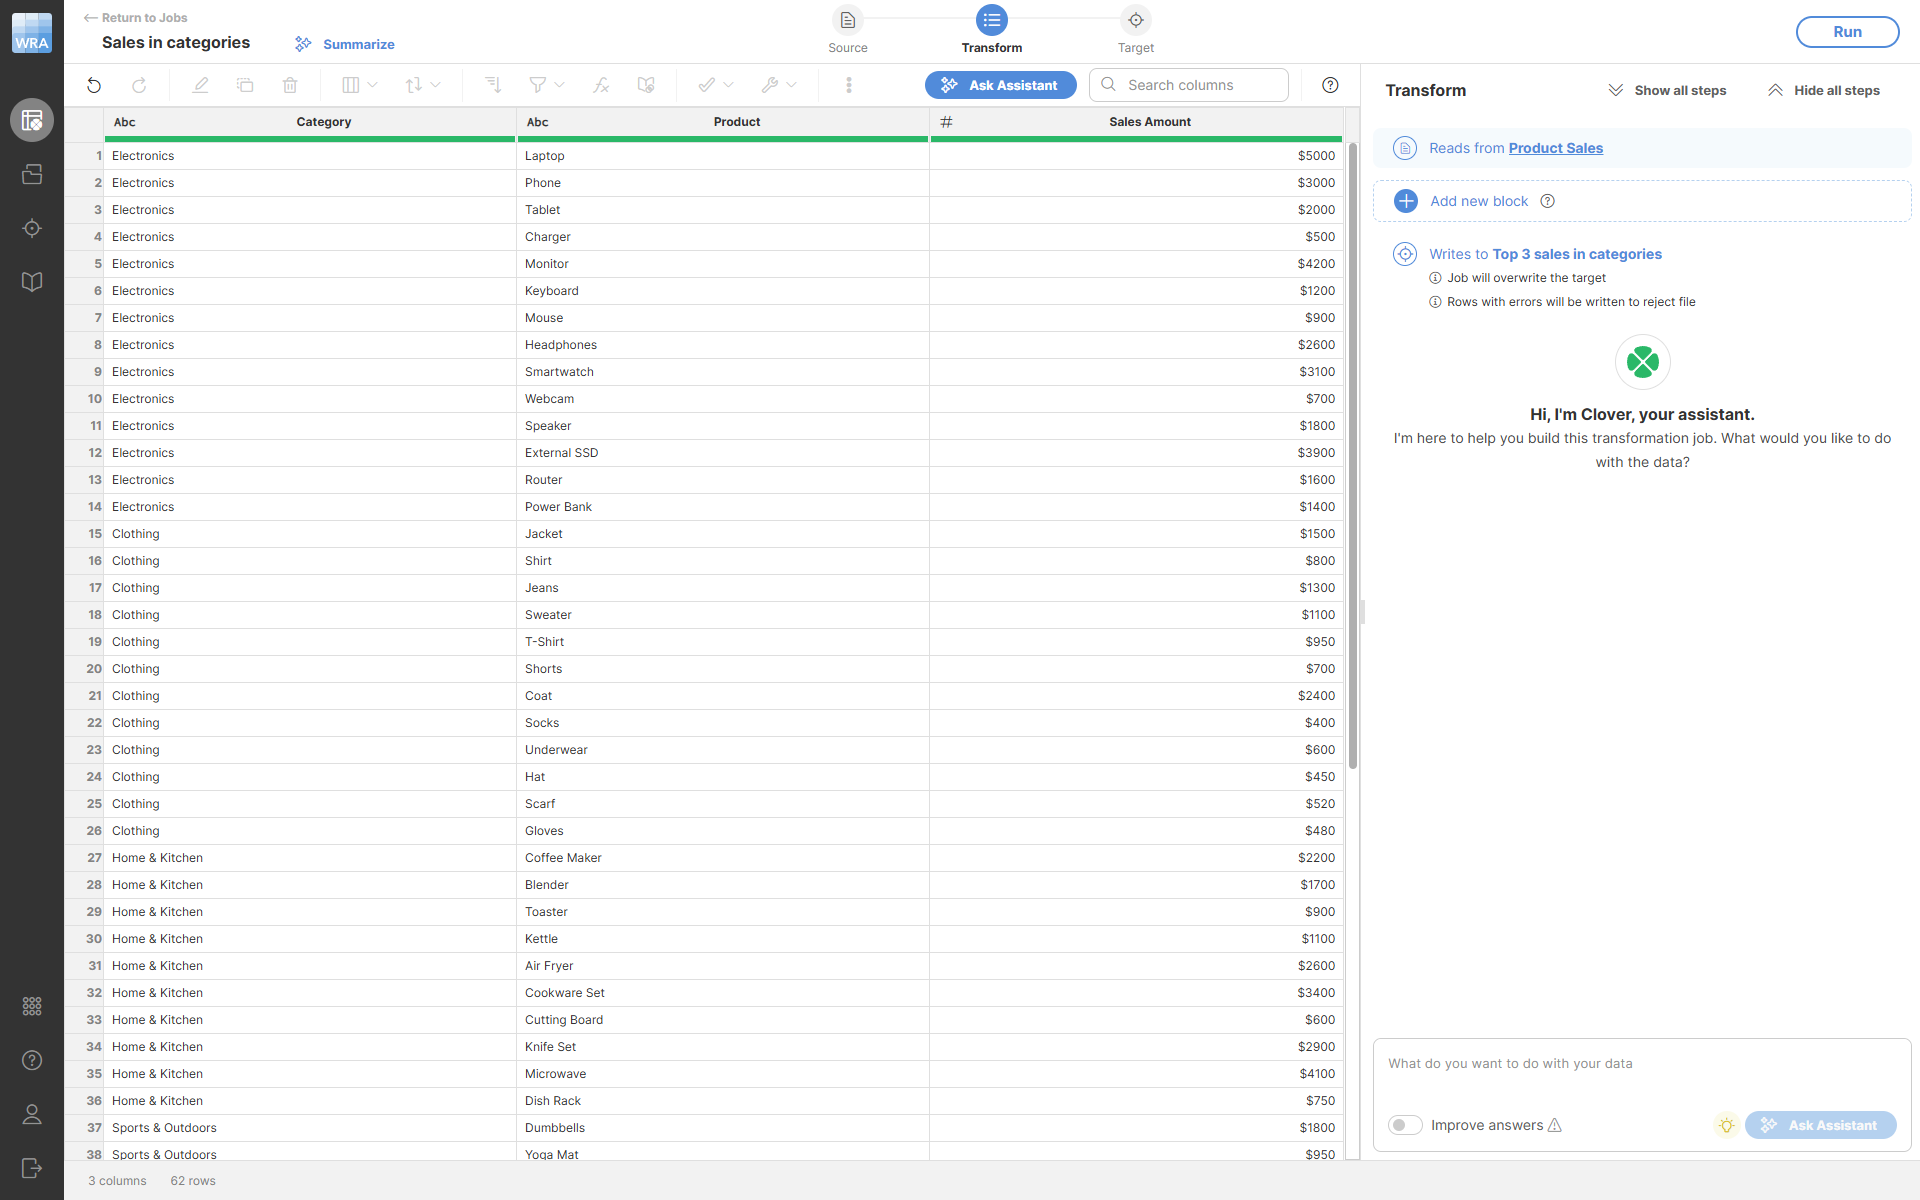Toggle the suggestion lightbulb near Ask Assistant
Viewport: 1920px width, 1200px height.
(x=1726, y=1125)
